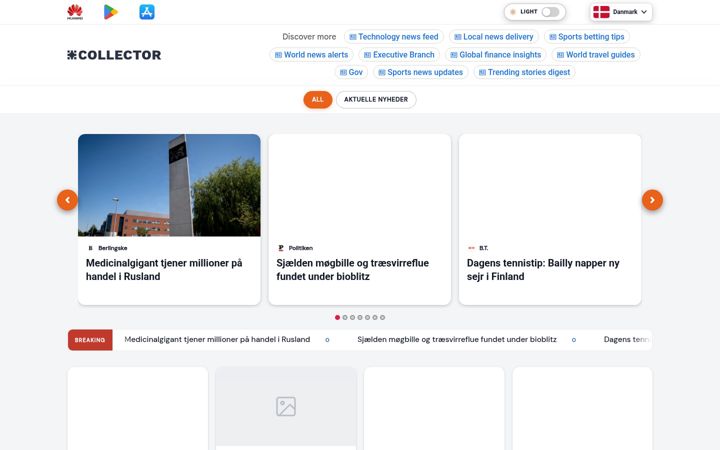Open the Danmark country dropdown
Image resolution: width=720 pixels, height=450 pixels.
[x=621, y=12]
